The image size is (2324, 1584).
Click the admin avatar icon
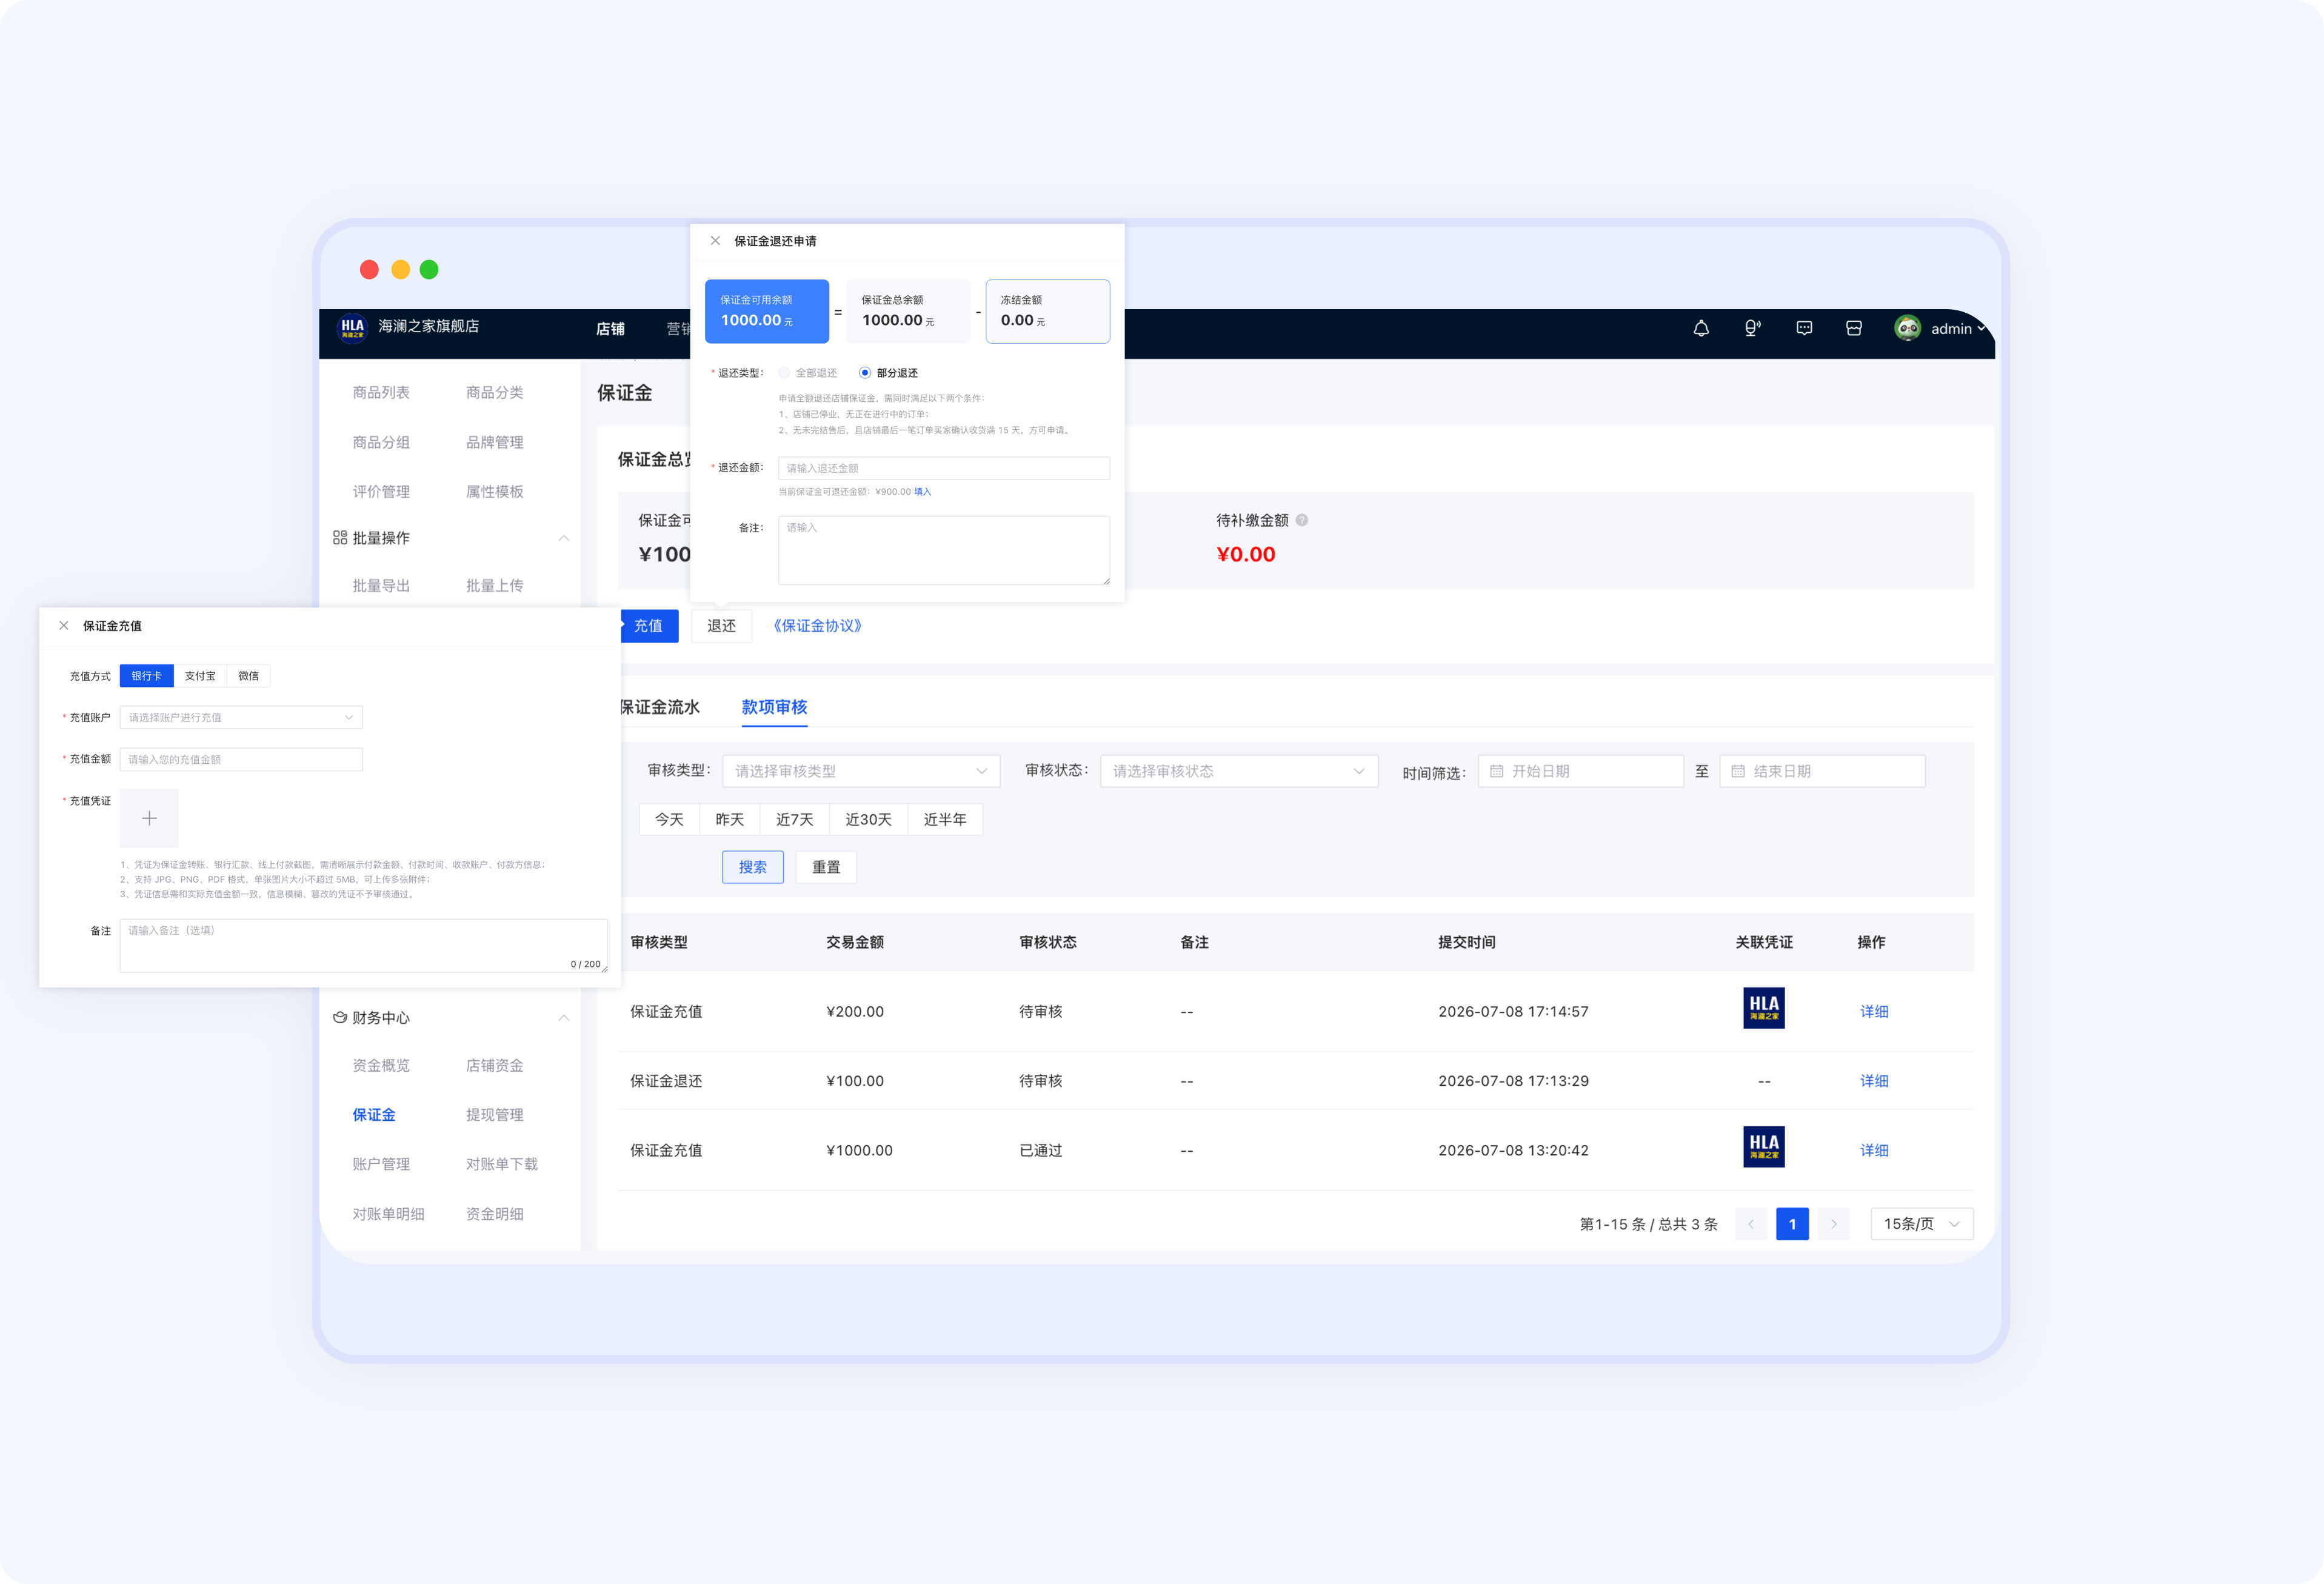tap(1907, 328)
